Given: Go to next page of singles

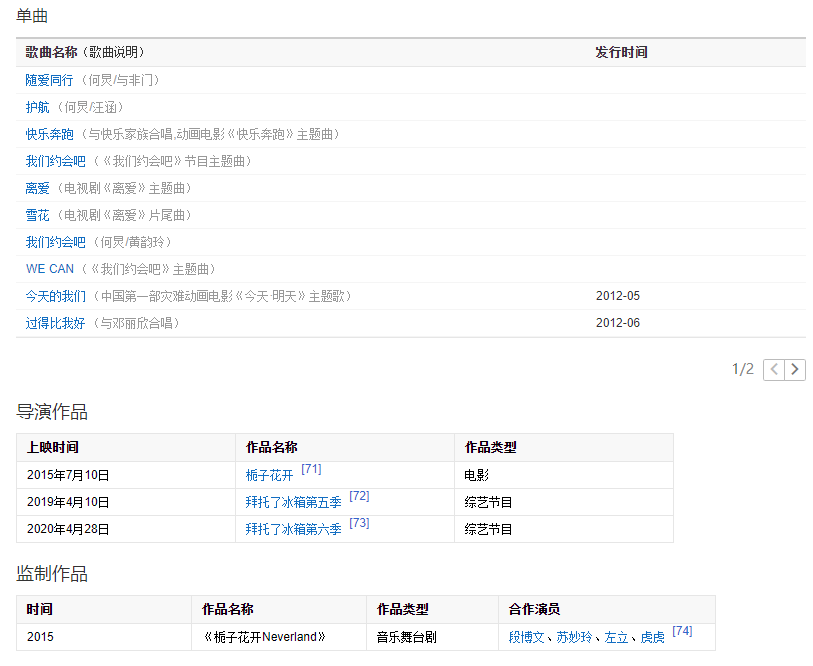Looking at the screenshot, I should pyautogui.click(x=795, y=370).
